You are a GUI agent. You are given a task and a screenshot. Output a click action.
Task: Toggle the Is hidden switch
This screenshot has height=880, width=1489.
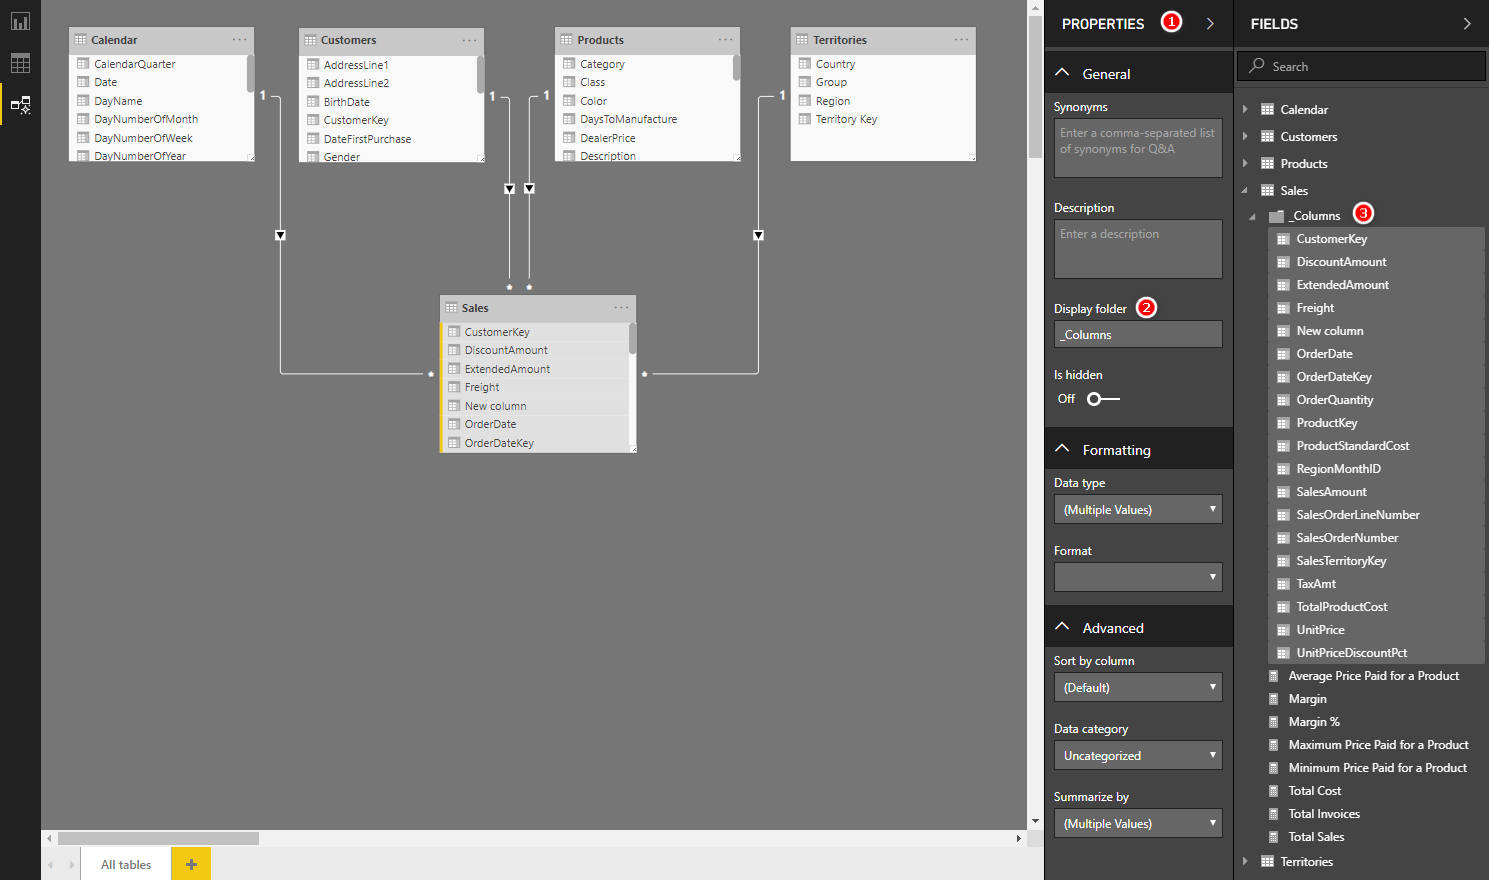1103,399
